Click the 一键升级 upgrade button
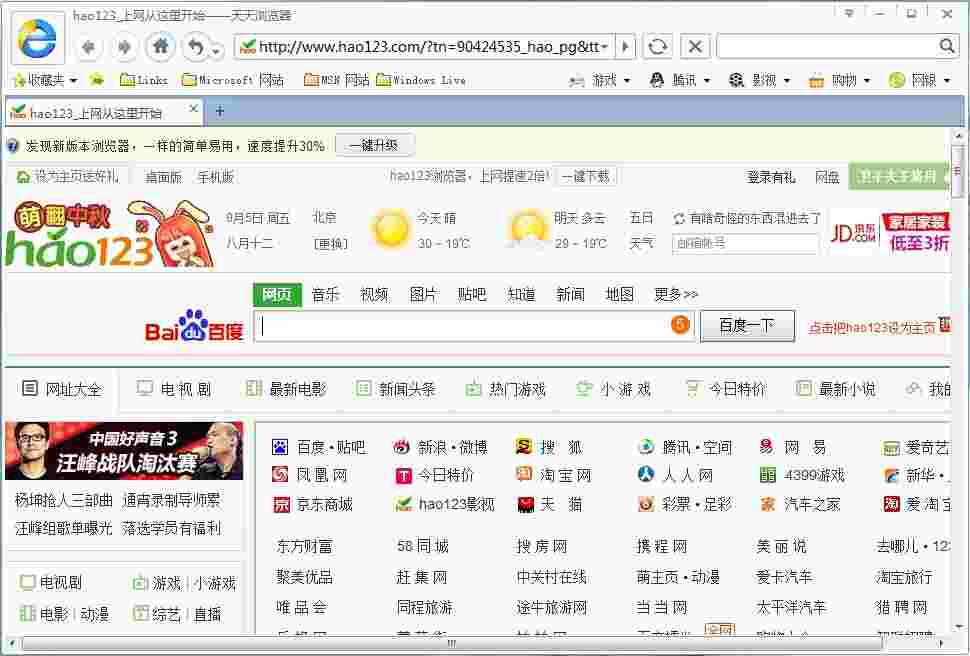The width and height of the screenshot is (970, 656). pyautogui.click(x=375, y=144)
